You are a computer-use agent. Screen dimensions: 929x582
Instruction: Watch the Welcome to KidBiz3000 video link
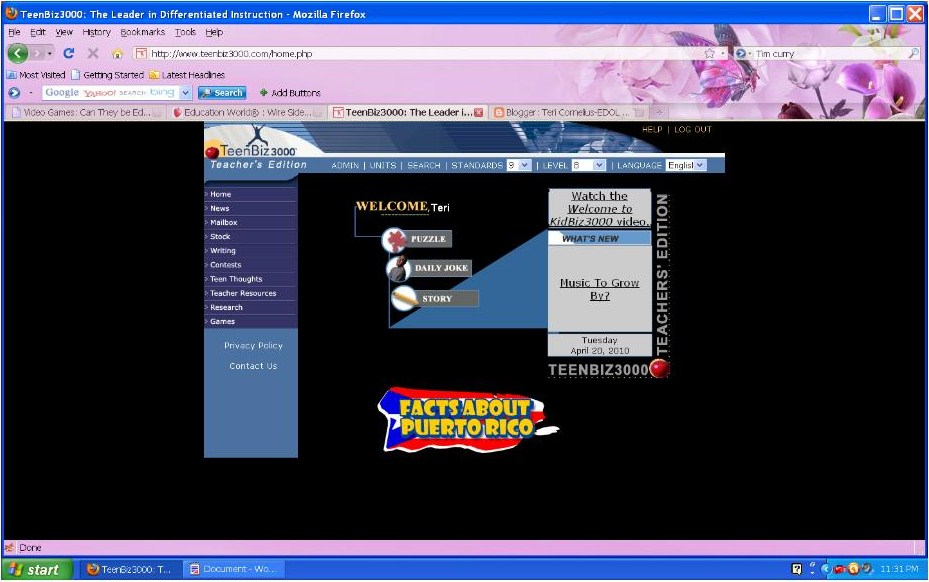599,209
